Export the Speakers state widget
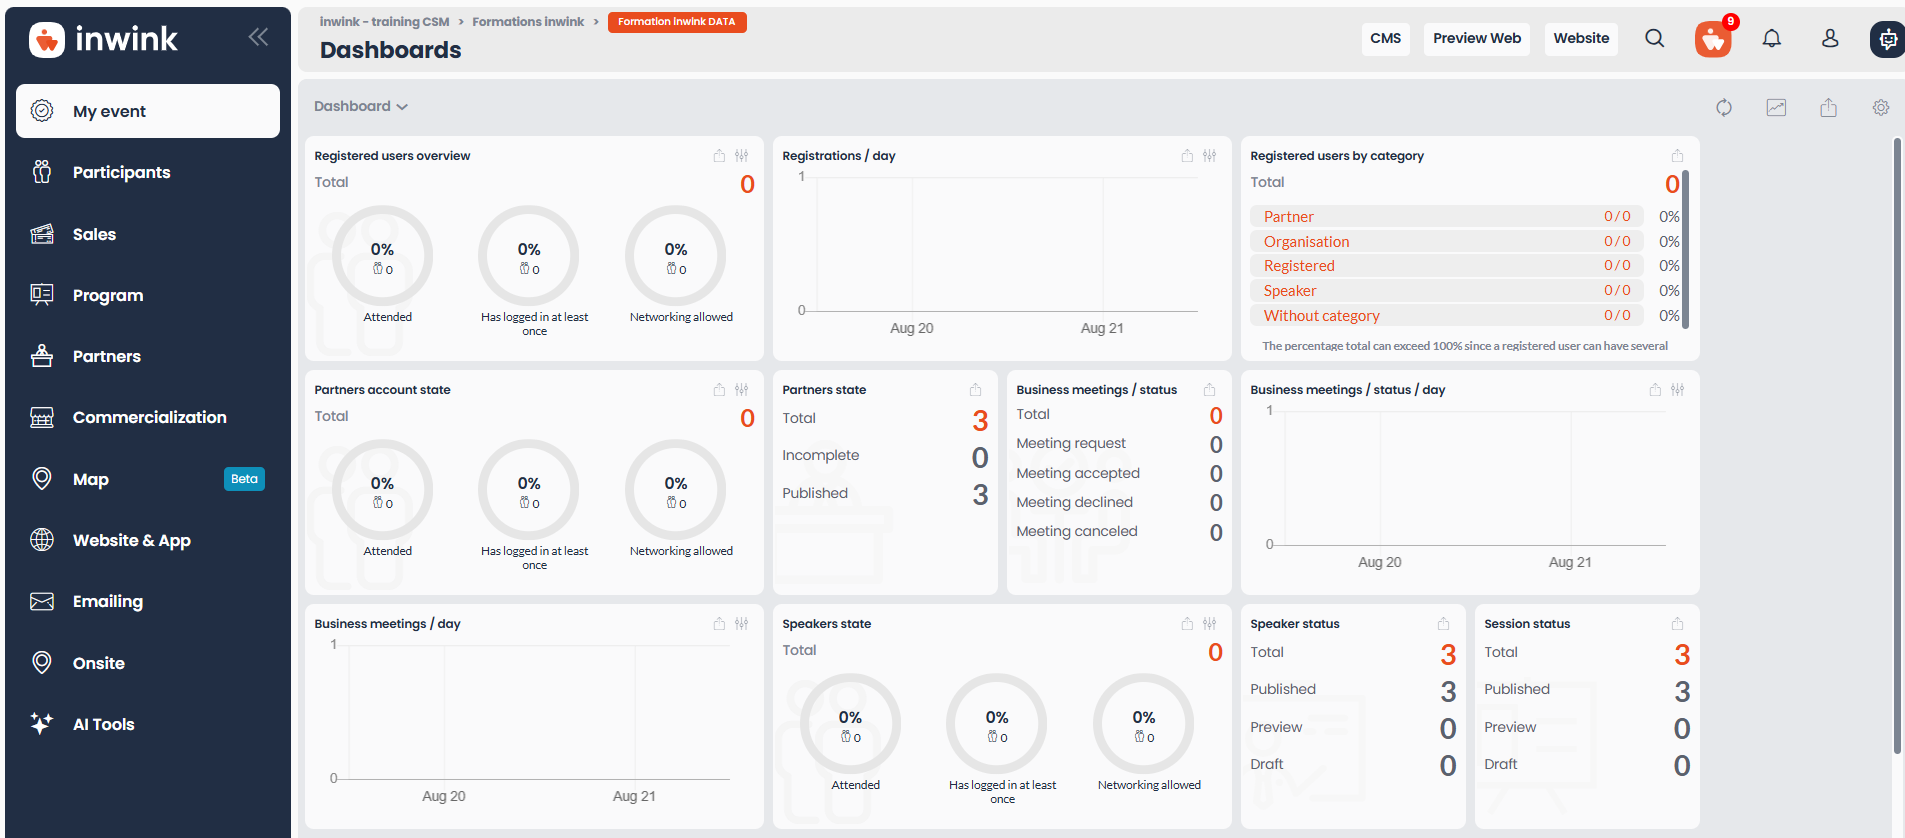 1187,624
